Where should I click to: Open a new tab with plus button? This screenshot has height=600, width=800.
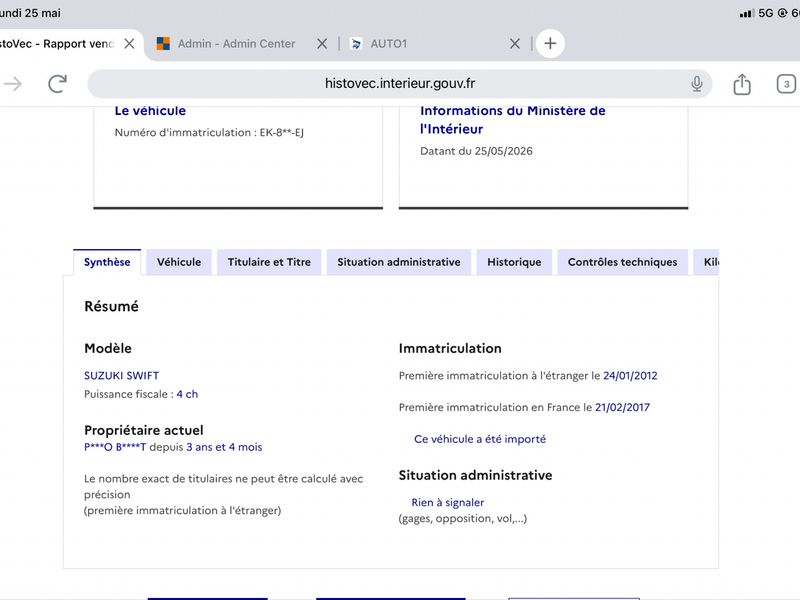coord(550,43)
